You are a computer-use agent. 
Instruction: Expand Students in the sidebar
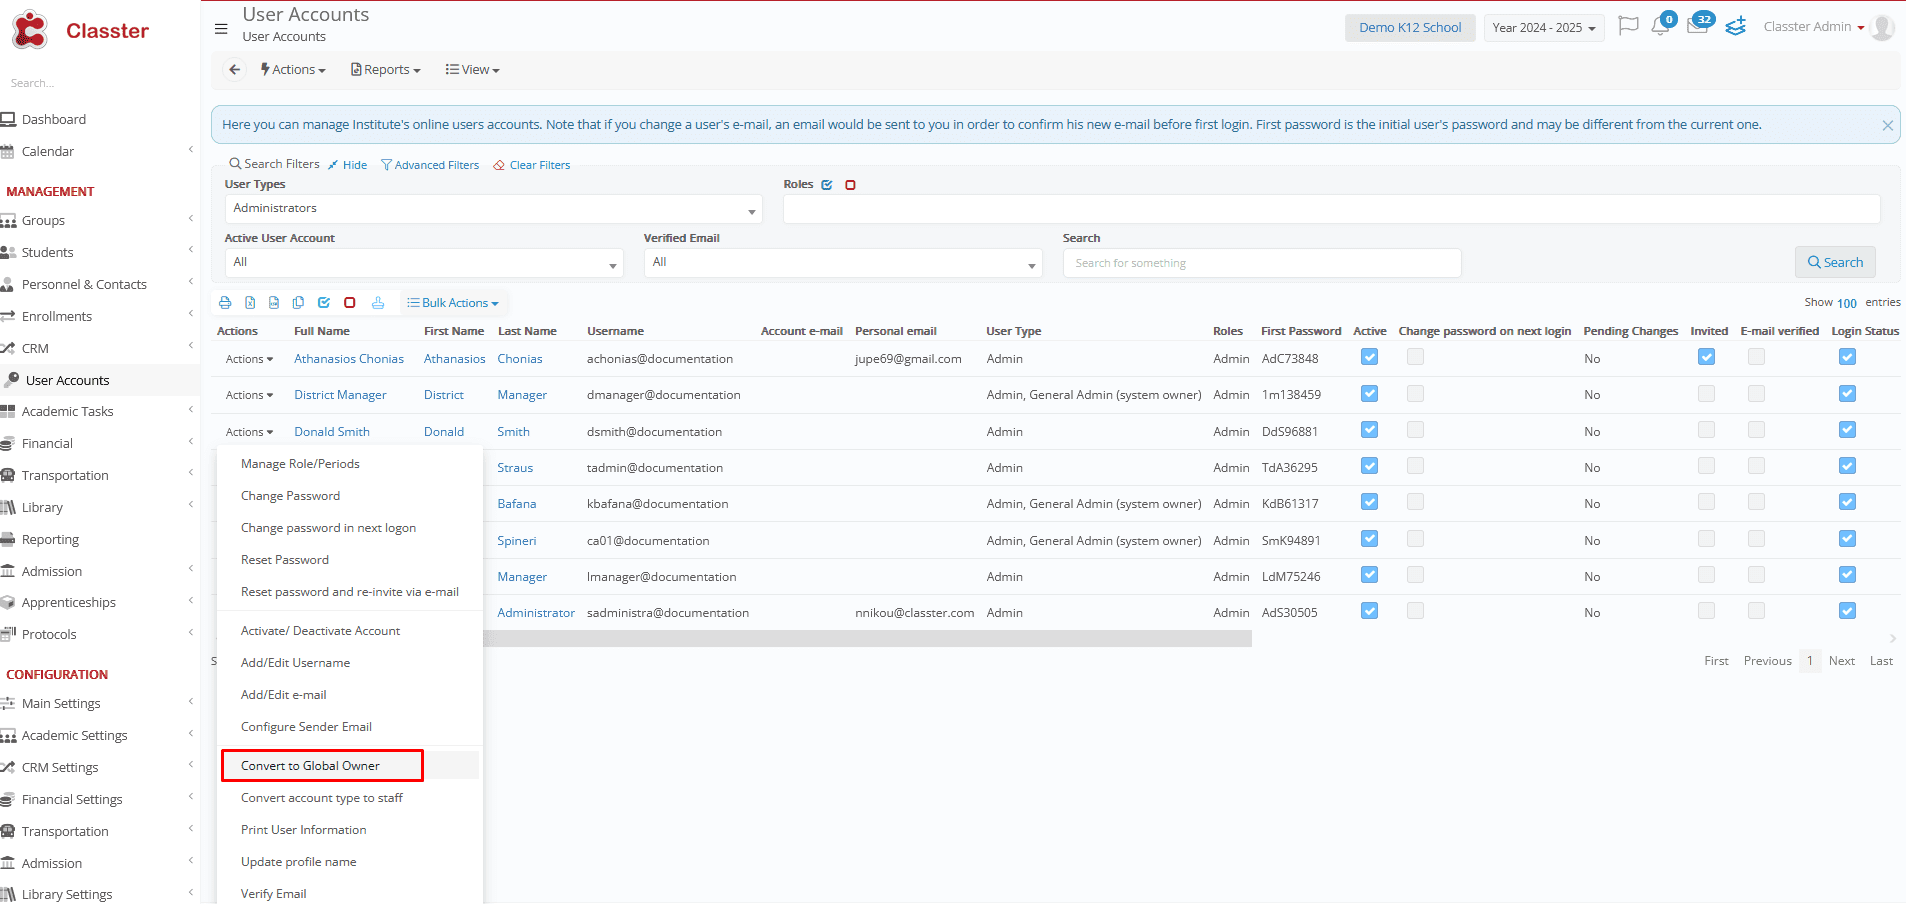pos(48,252)
